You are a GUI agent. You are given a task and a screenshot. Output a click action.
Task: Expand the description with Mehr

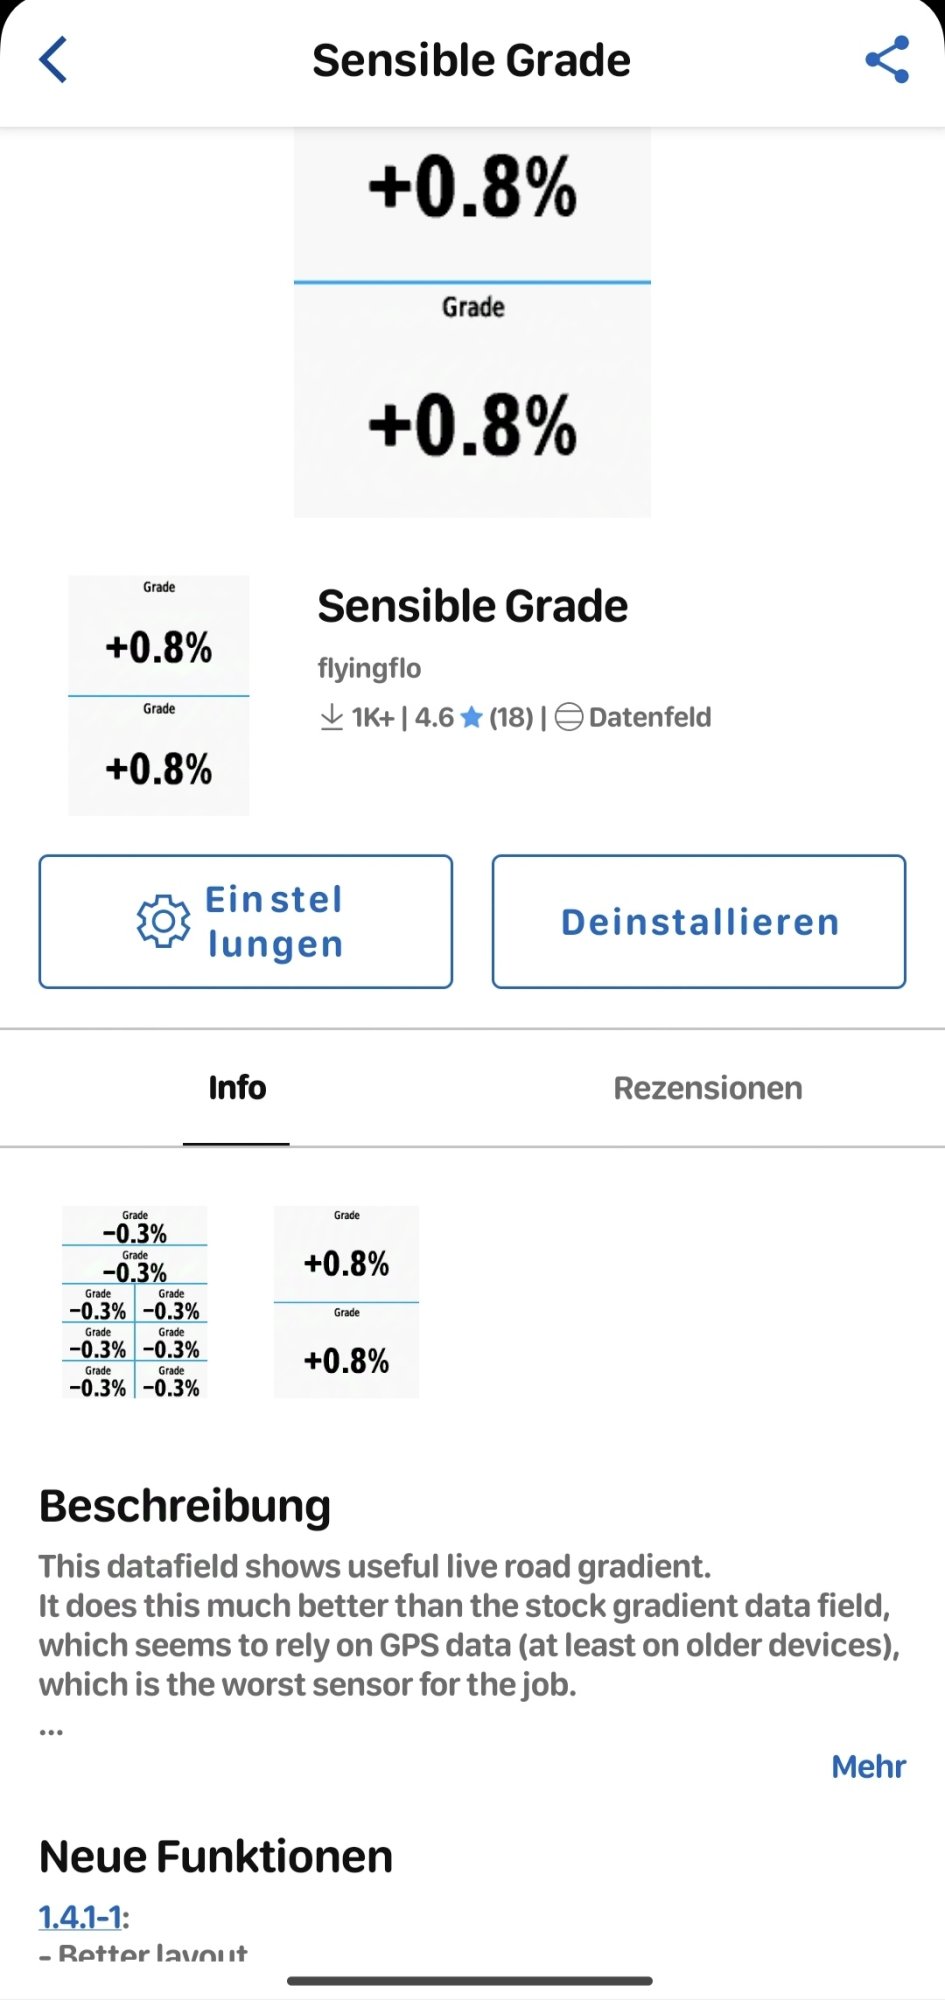pos(868,1767)
